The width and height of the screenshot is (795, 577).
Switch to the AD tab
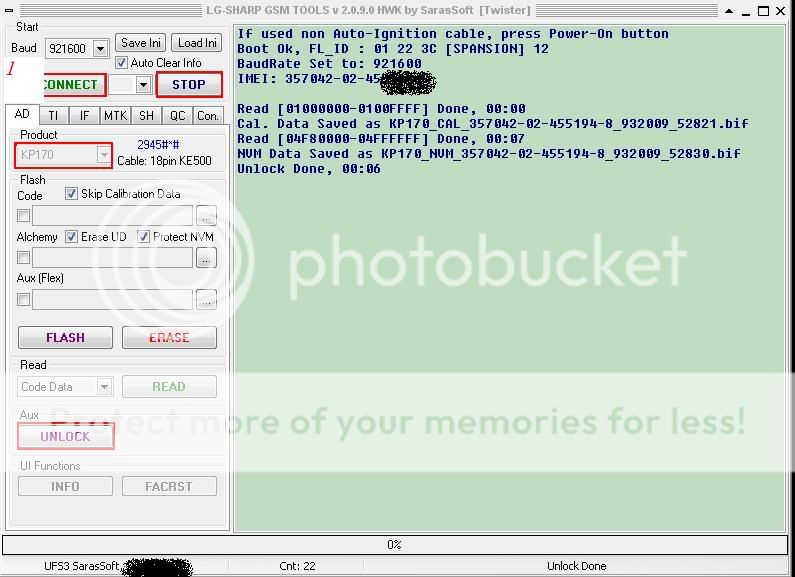point(22,114)
